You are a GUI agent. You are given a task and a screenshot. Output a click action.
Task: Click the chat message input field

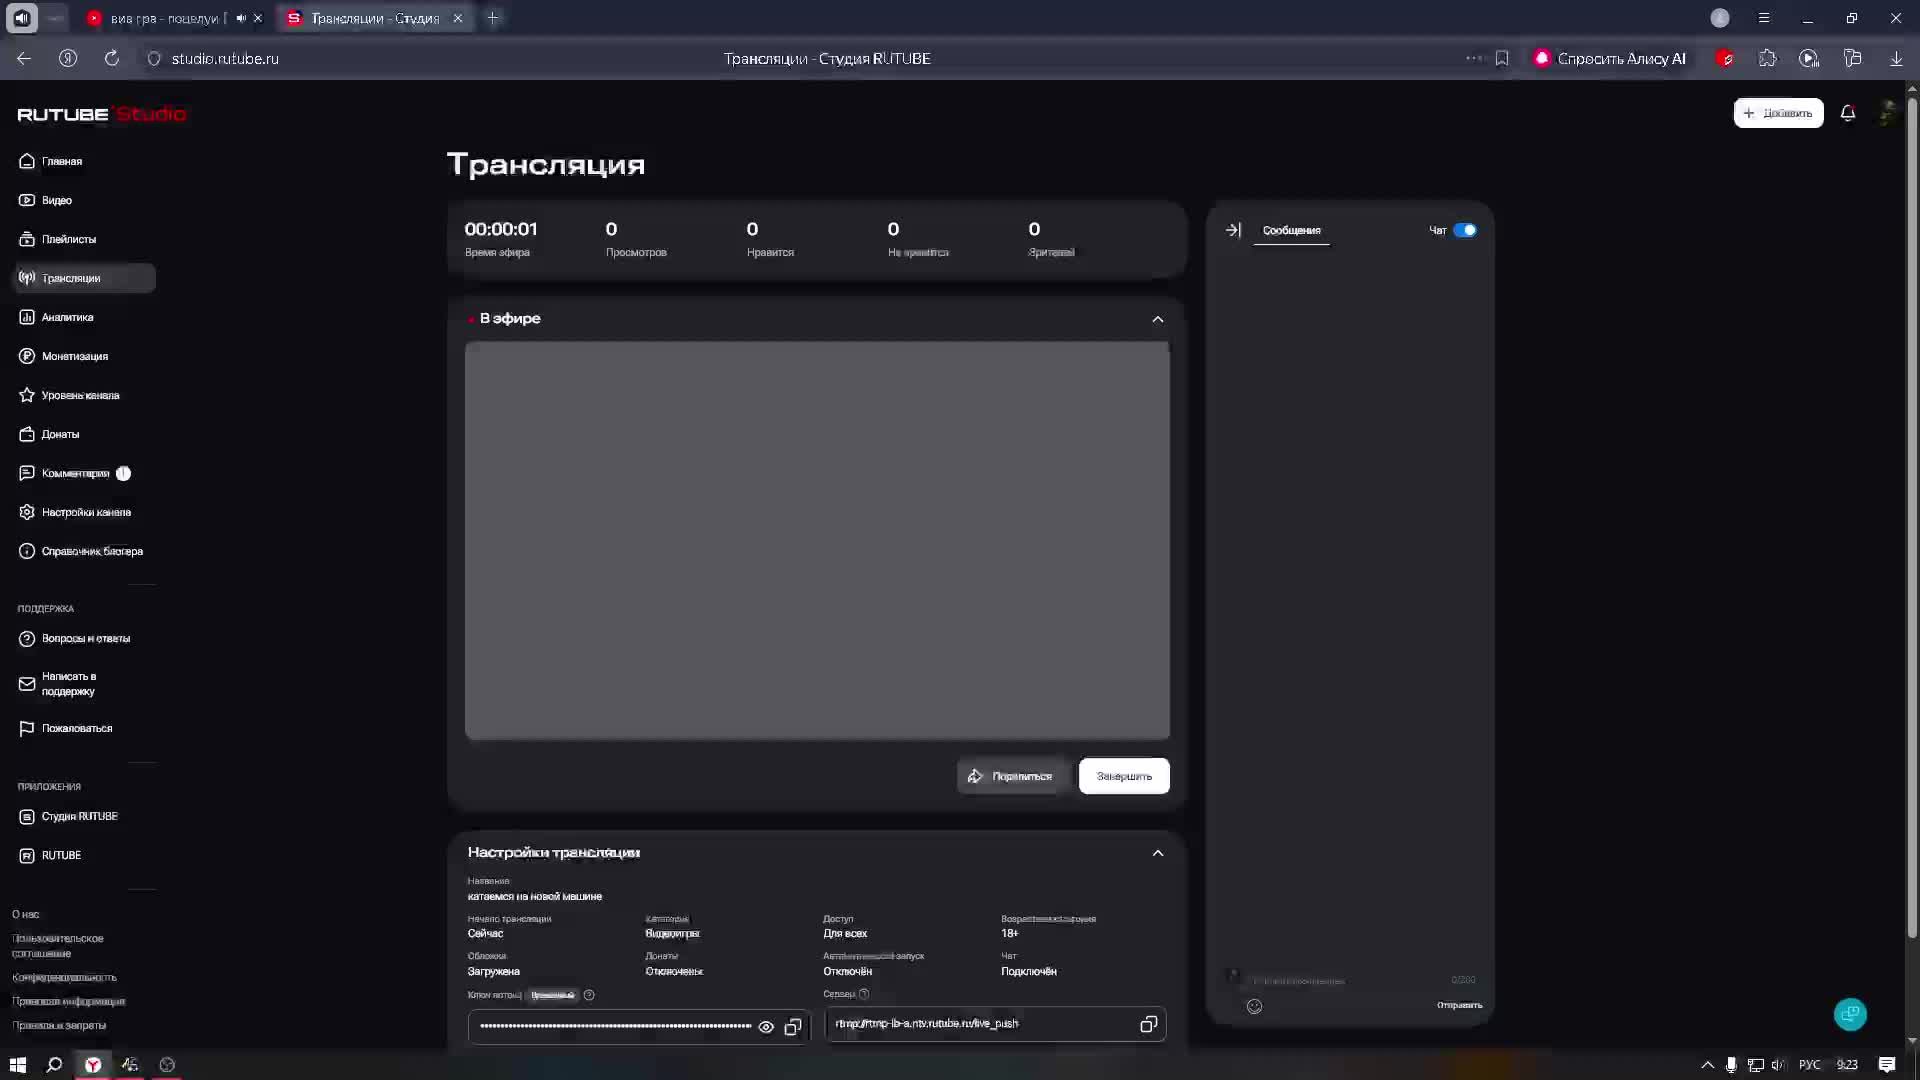click(1345, 980)
